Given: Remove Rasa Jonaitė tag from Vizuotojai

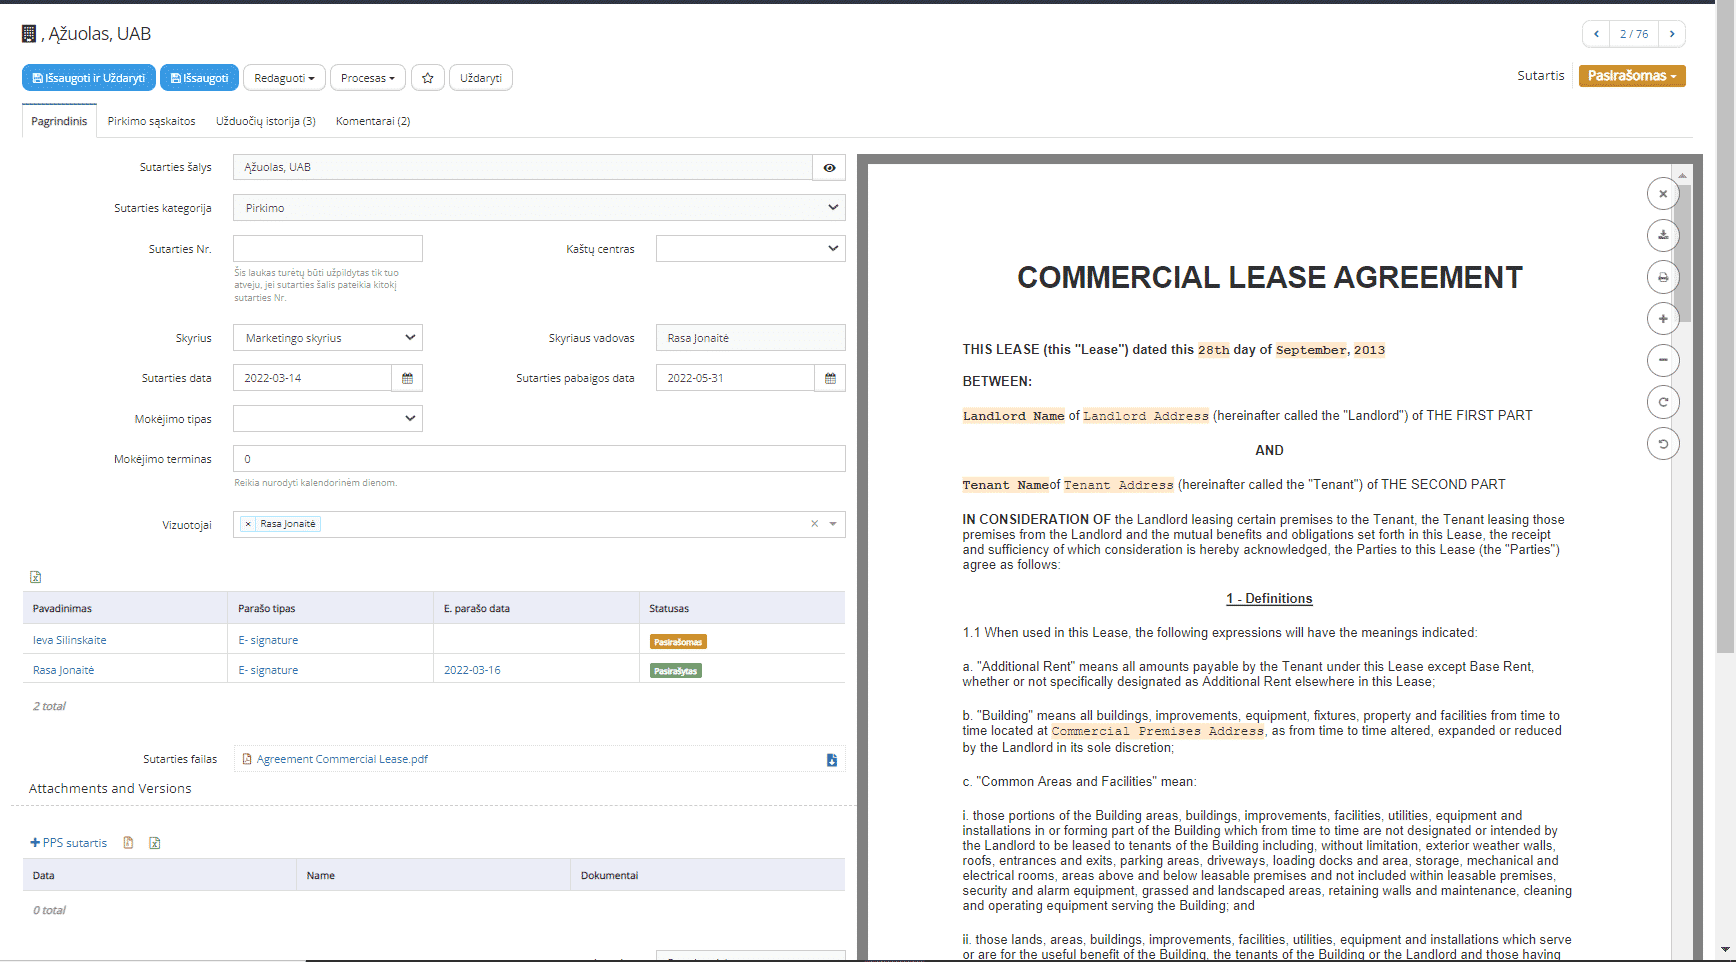Looking at the screenshot, I should click(248, 524).
